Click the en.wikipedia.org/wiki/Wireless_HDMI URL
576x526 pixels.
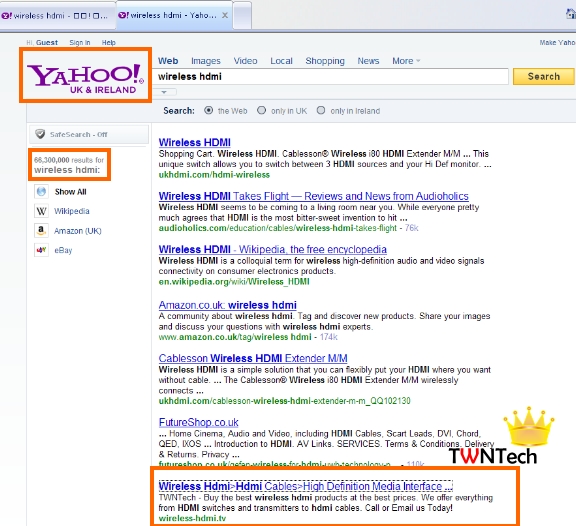[x=234, y=282]
